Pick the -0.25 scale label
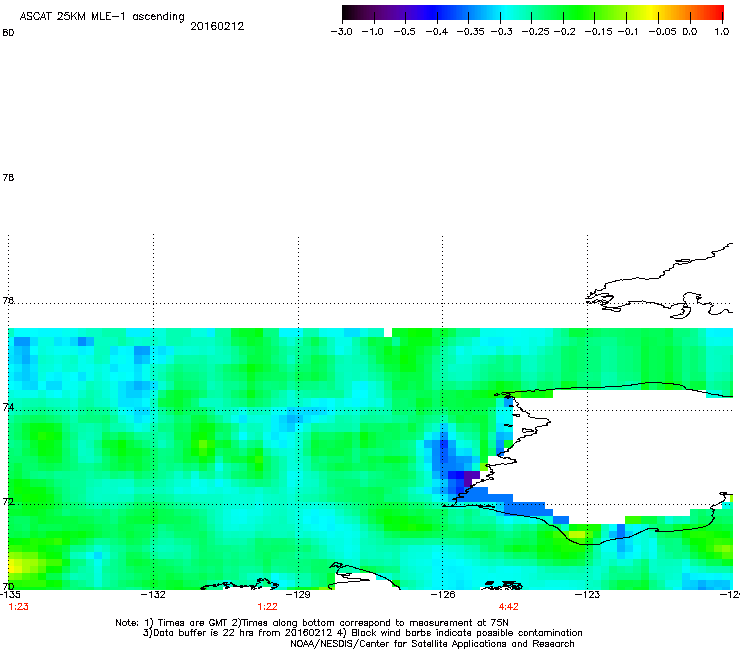The image size is (740, 650). click(535, 32)
